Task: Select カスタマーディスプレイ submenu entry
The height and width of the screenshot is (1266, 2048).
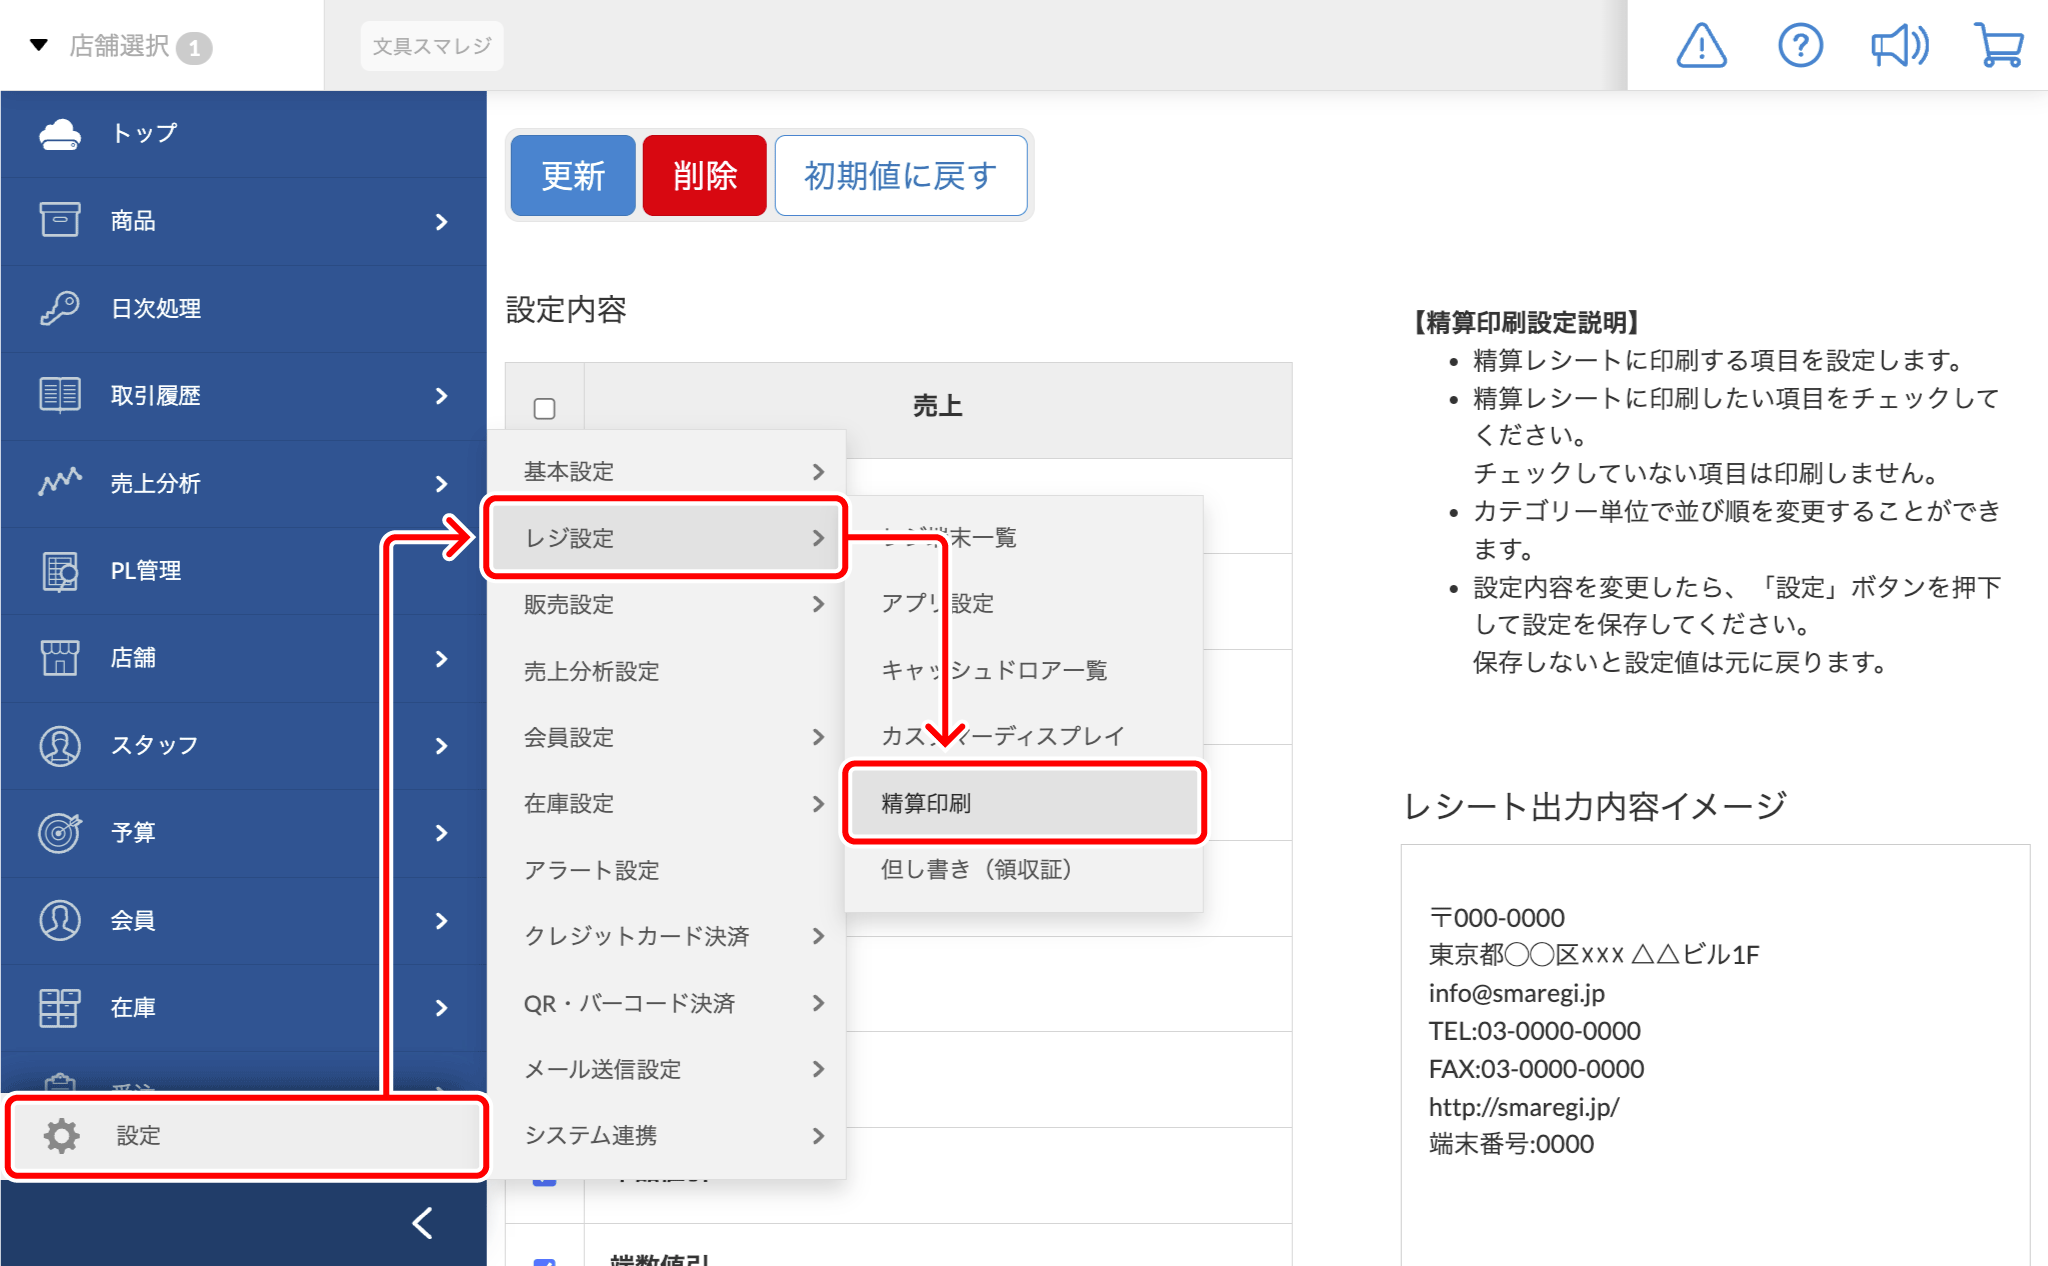Action: point(1024,736)
